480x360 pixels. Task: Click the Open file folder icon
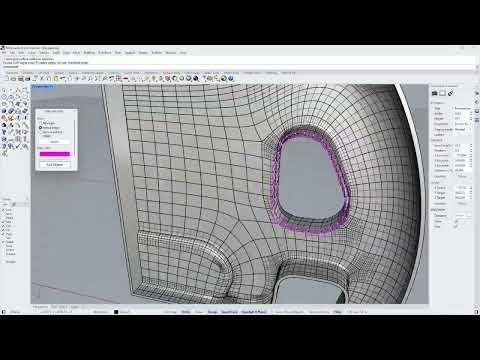coord(14,78)
